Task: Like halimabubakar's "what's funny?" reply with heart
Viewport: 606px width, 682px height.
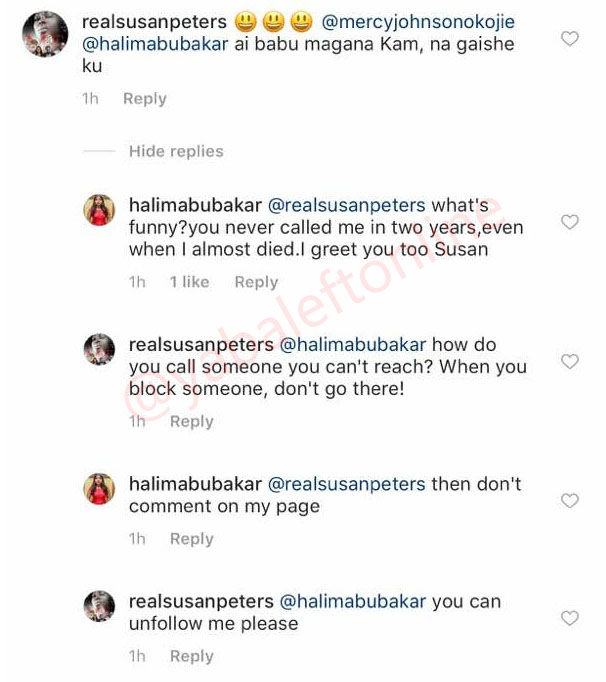Action: [570, 222]
